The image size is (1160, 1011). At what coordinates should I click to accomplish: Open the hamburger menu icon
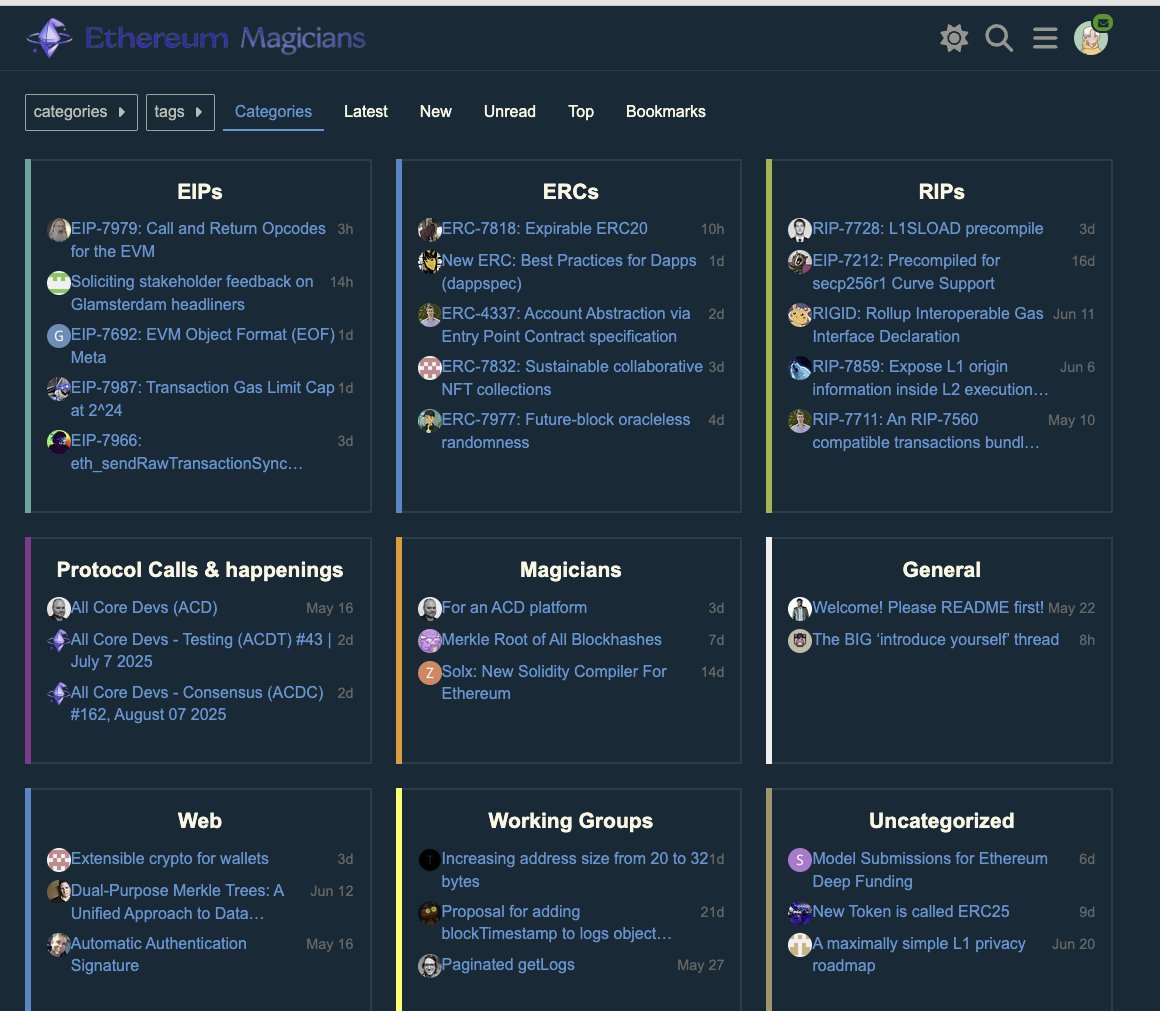1045,38
